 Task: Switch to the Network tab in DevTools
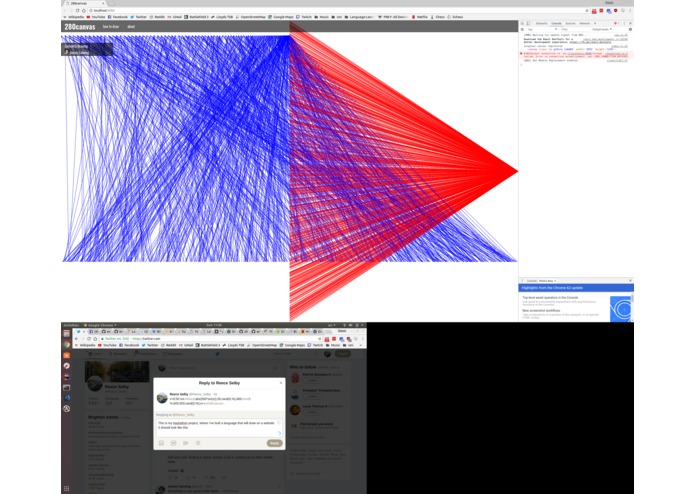click(585, 23)
